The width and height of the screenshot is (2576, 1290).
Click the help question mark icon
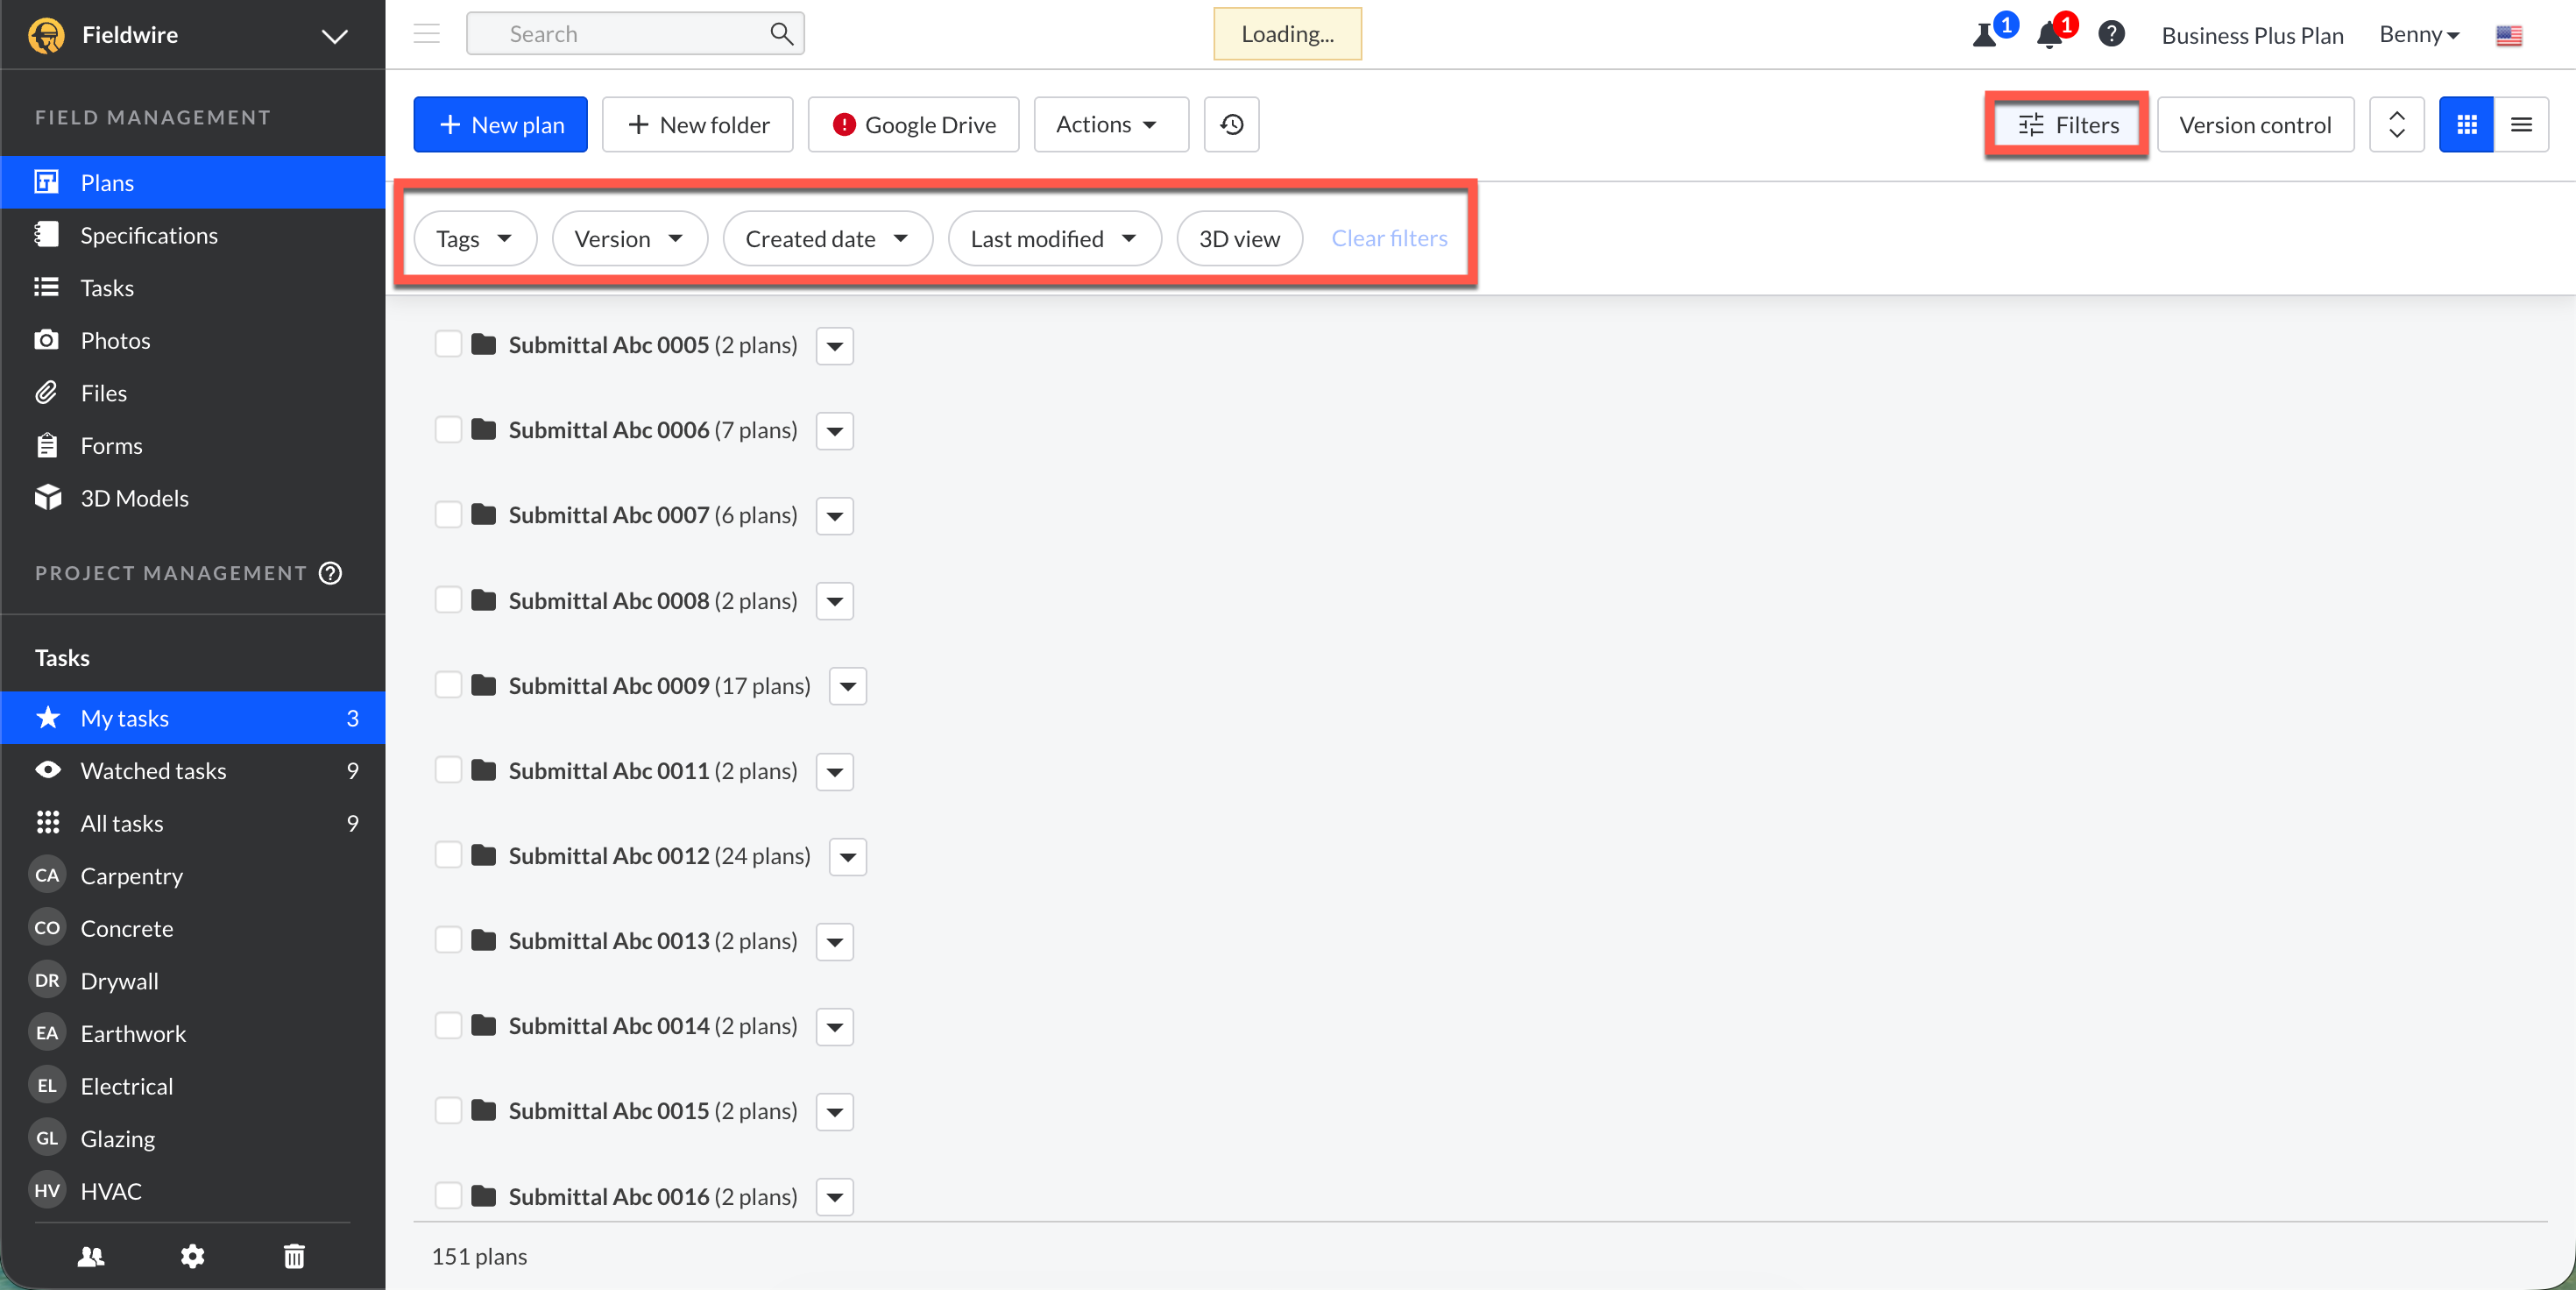2111,34
